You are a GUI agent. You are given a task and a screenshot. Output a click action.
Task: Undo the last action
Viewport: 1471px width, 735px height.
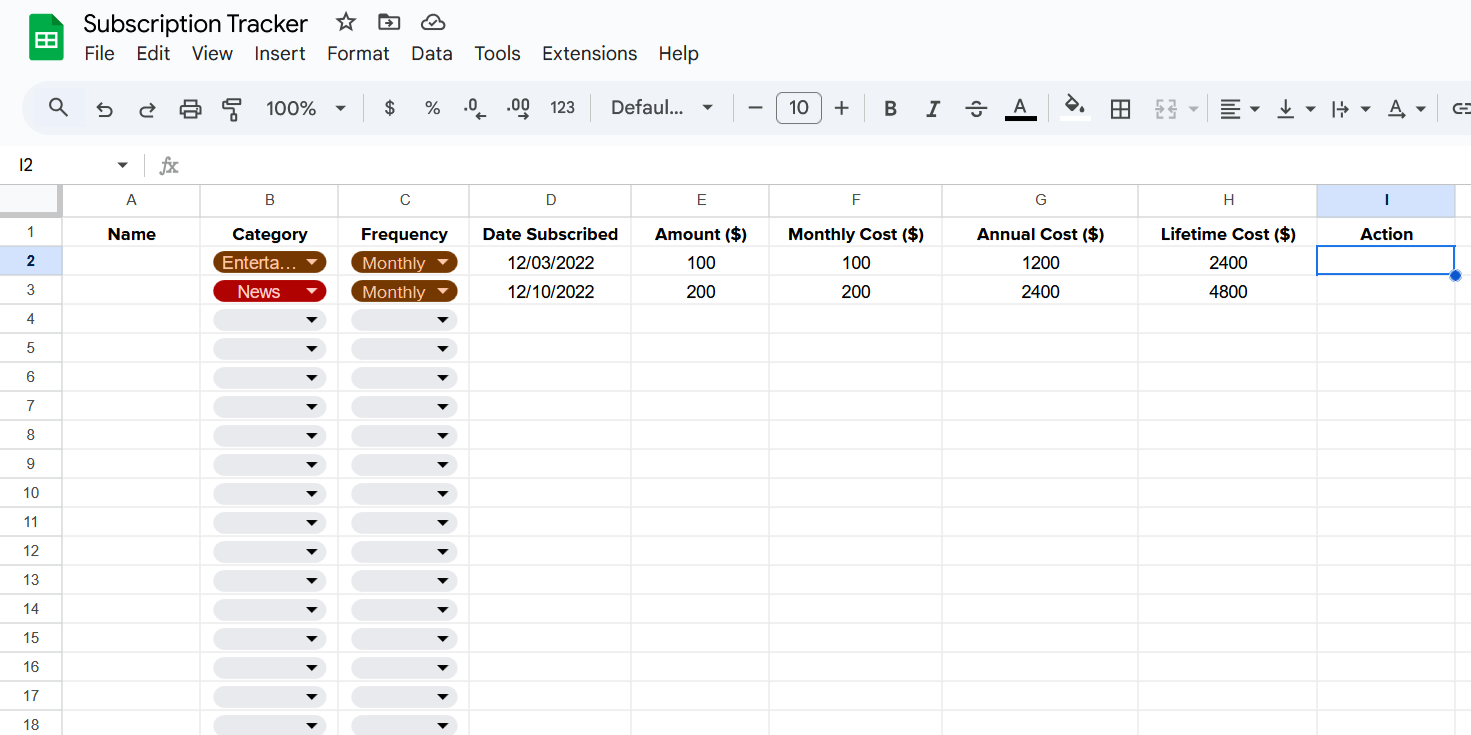[104, 108]
